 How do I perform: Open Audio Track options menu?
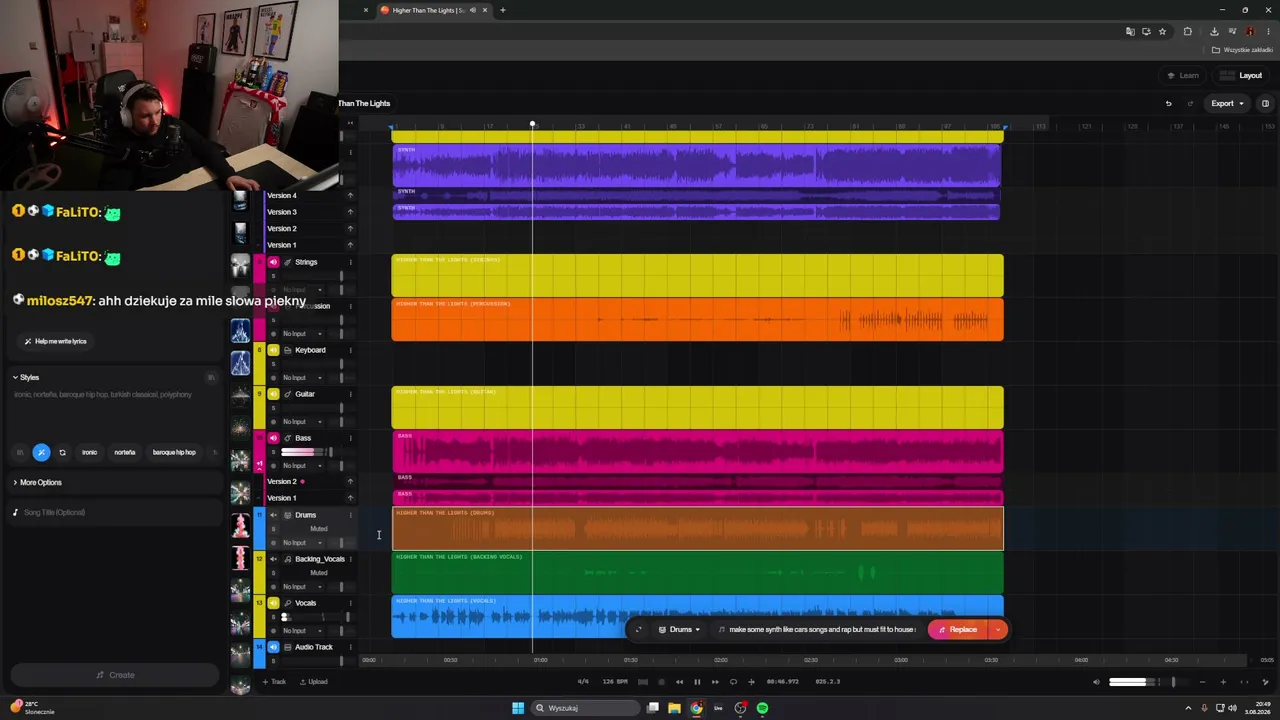[350, 647]
